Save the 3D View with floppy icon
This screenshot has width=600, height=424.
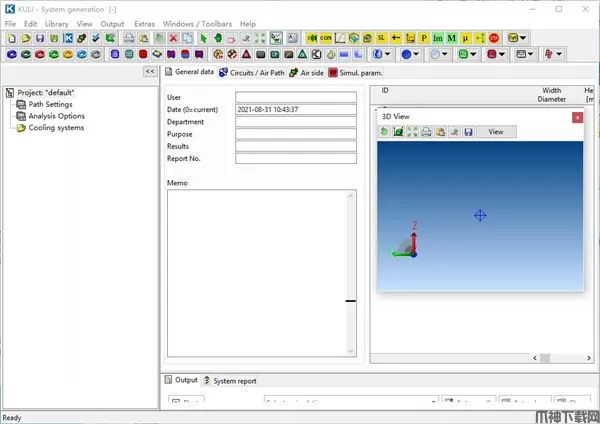point(468,132)
